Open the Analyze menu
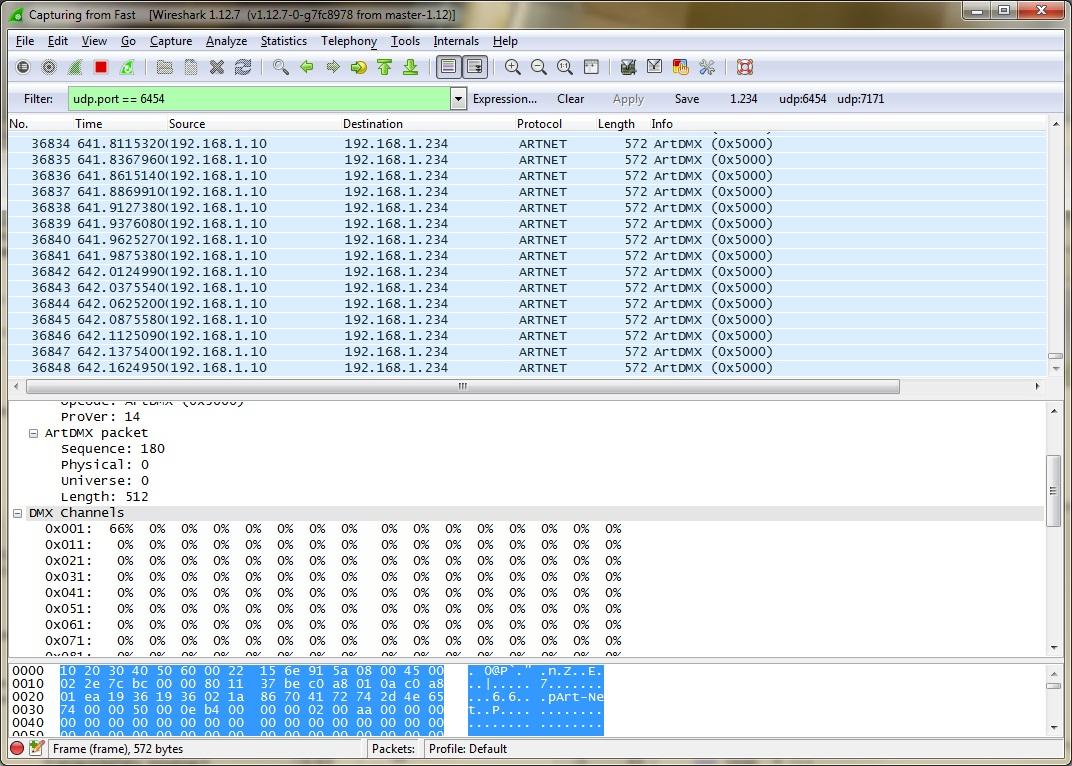 click(226, 41)
